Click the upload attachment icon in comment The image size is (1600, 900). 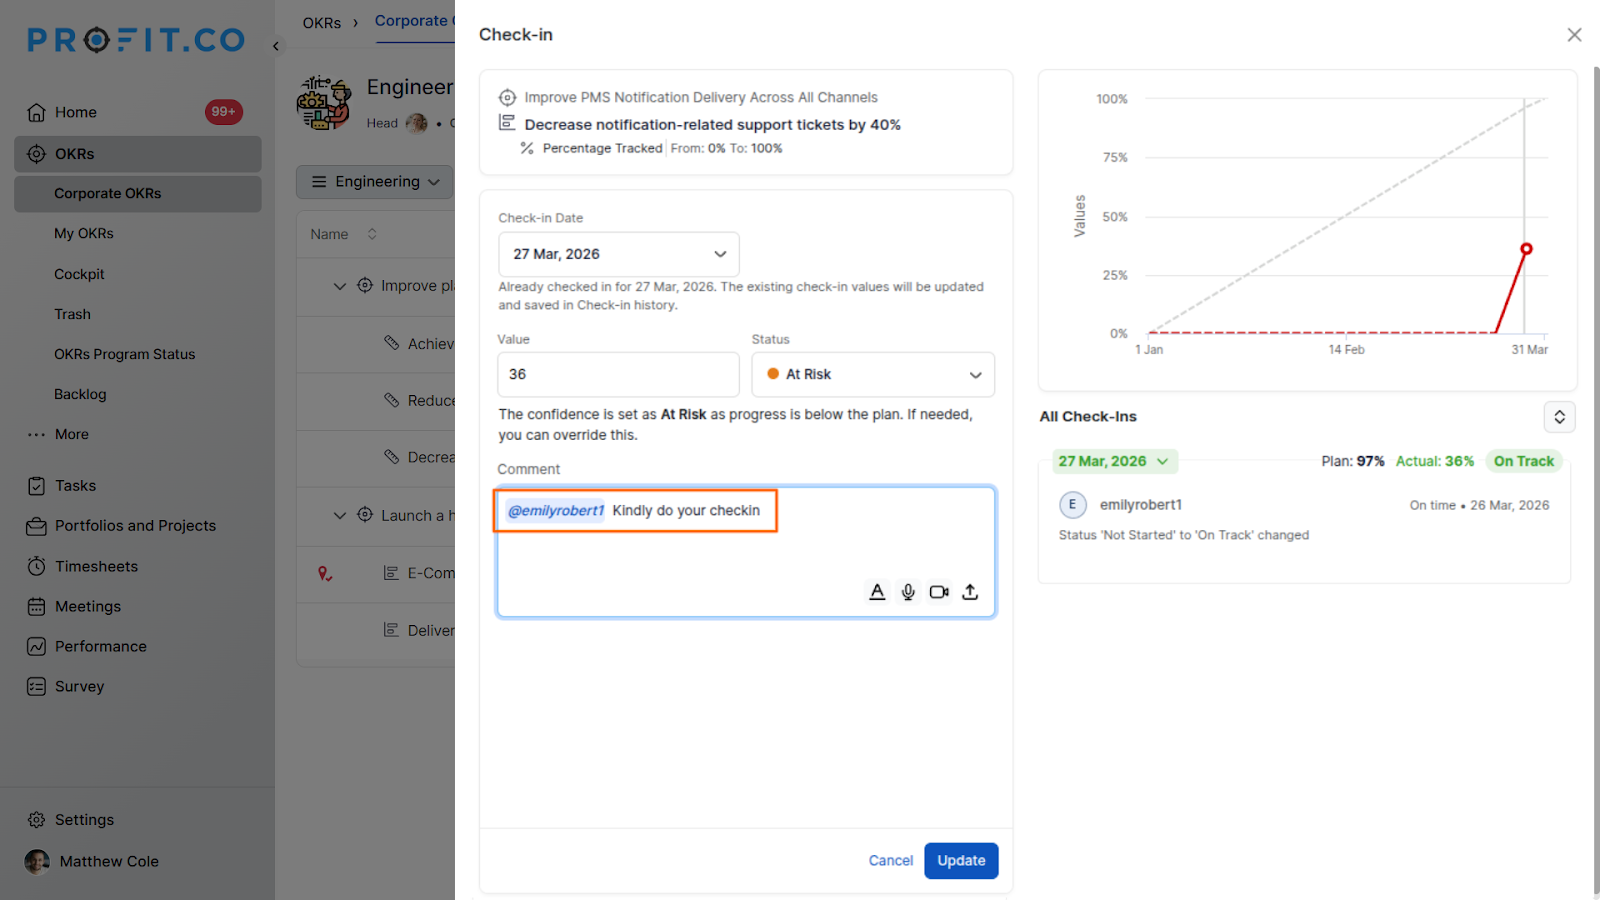970,592
